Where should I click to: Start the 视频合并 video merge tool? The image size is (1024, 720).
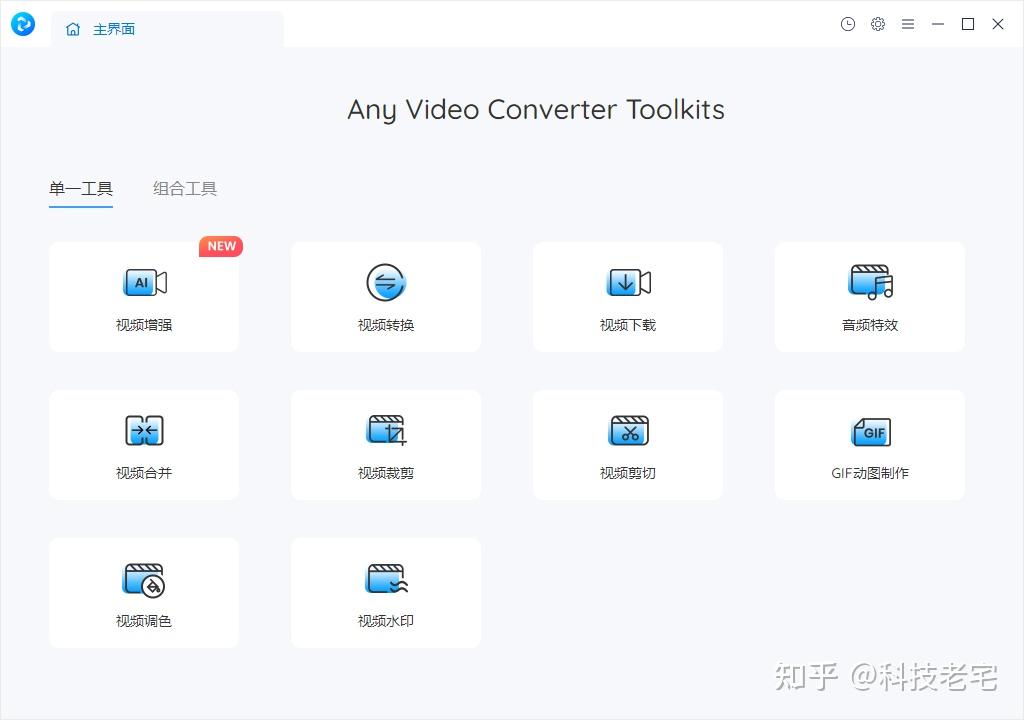143,444
